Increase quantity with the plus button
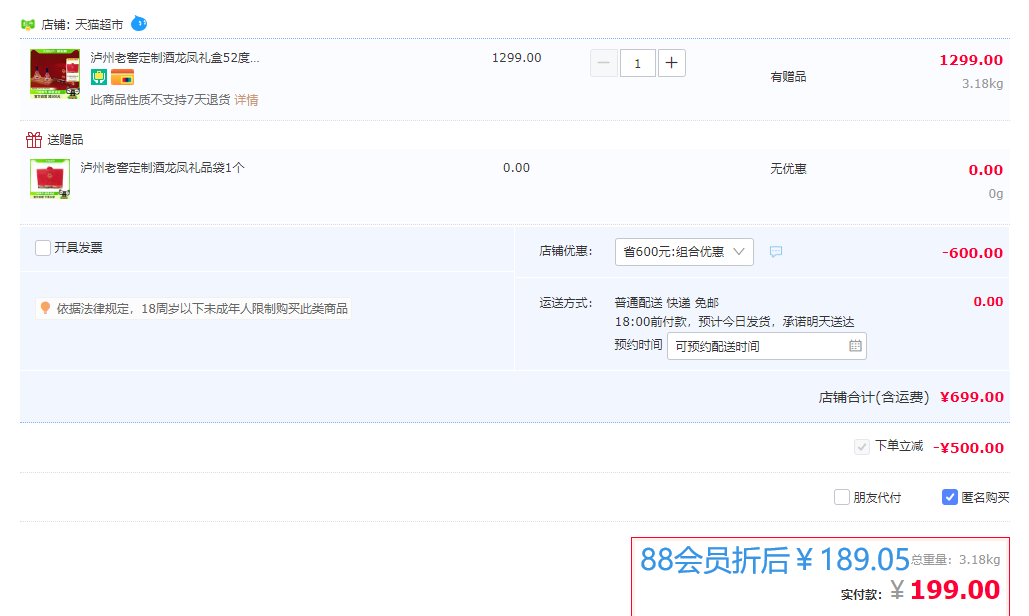The height and width of the screenshot is (616, 1029). pyautogui.click(x=671, y=63)
